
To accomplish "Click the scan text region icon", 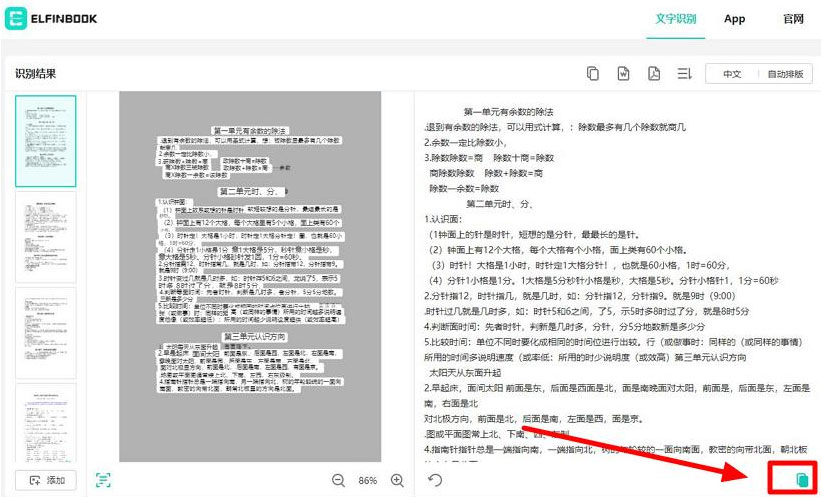I will click(x=103, y=480).
